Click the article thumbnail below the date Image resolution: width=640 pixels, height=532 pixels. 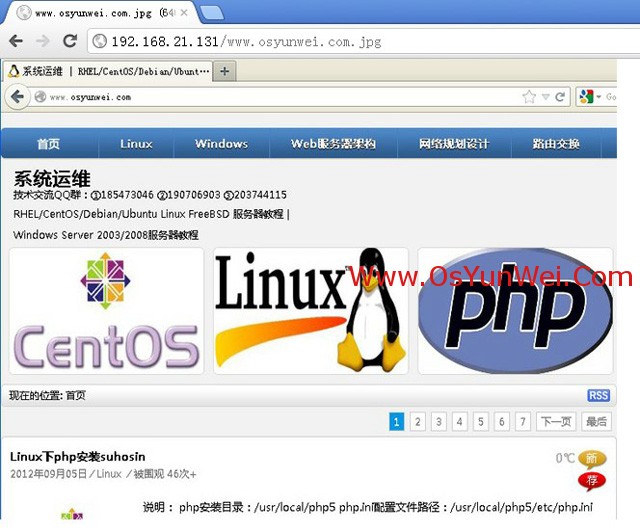tap(72, 515)
